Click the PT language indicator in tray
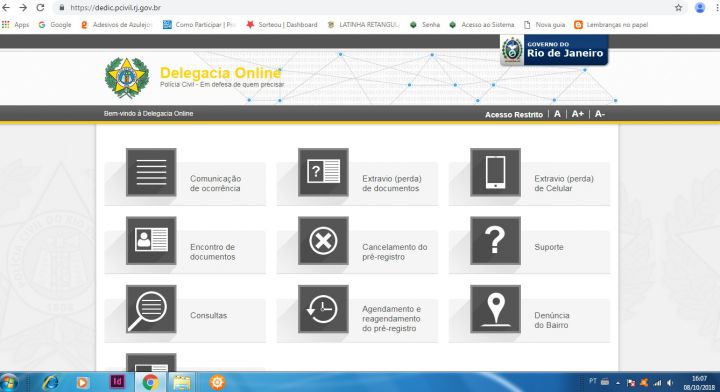 pyautogui.click(x=593, y=381)
